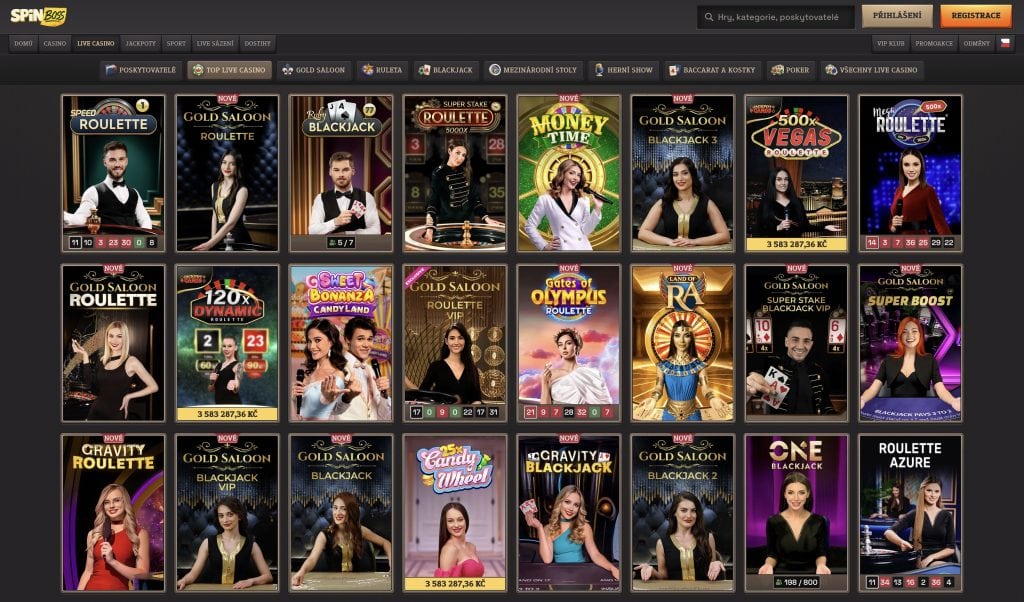Click the Herní show microphone icon
1024x602 pixels.
point(599,70)
